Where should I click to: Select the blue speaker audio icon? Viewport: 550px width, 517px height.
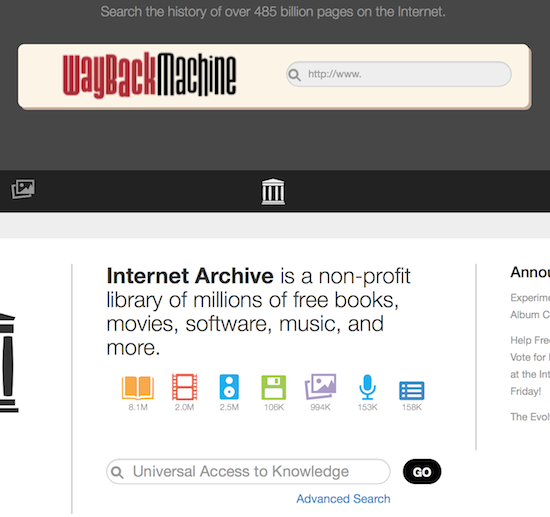[x=229, y=387]
